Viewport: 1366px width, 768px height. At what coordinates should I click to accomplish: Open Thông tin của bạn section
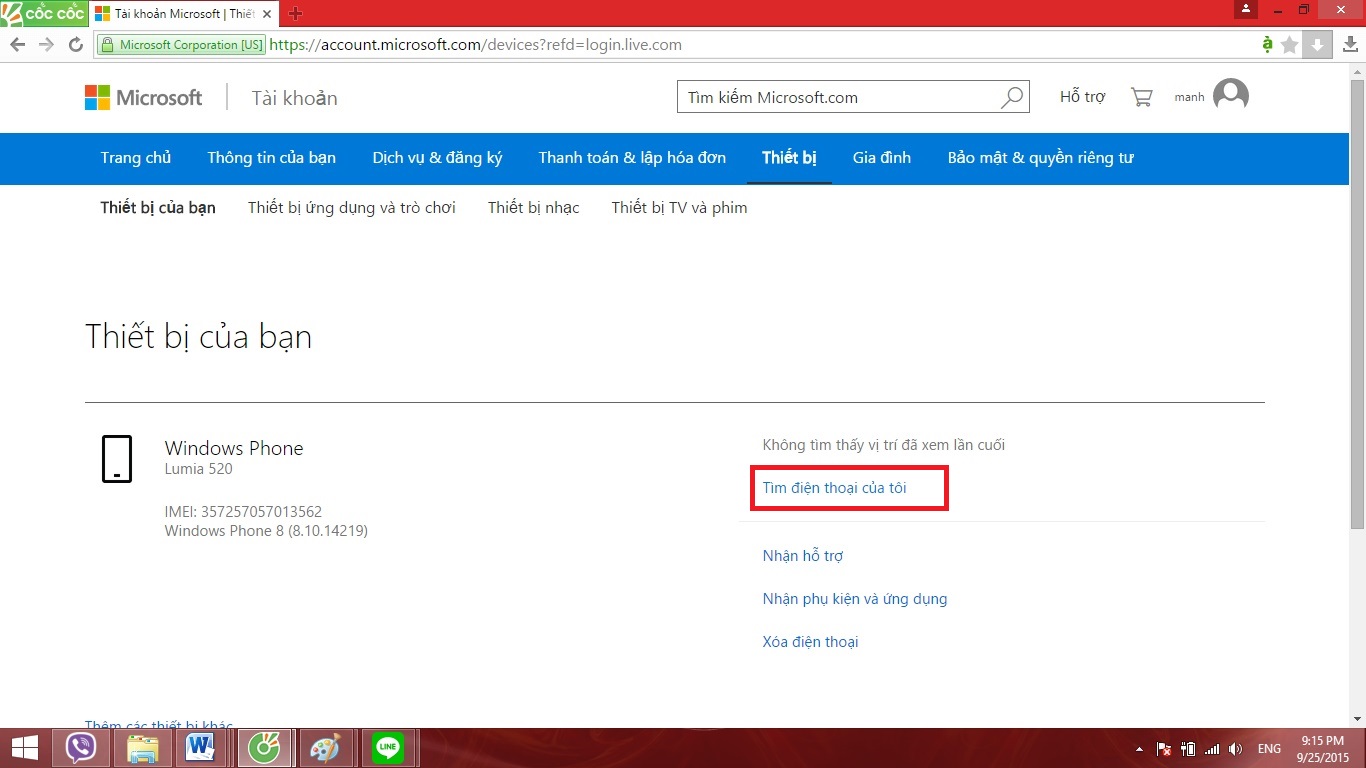(x=271, y=158)
